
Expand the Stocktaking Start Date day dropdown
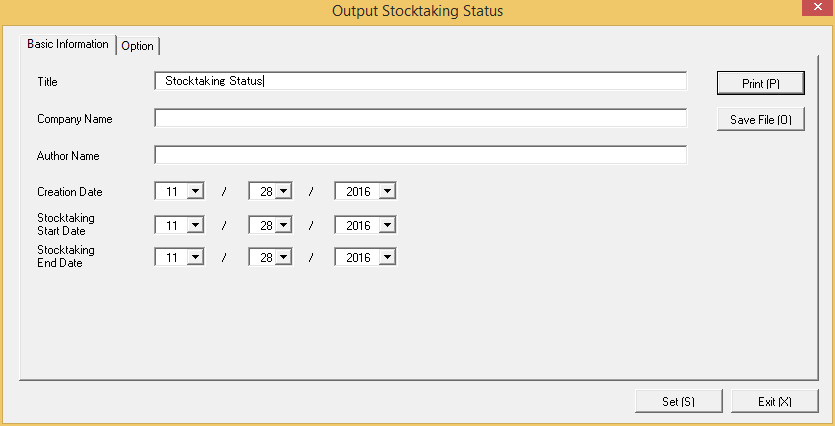pos(283,225)
